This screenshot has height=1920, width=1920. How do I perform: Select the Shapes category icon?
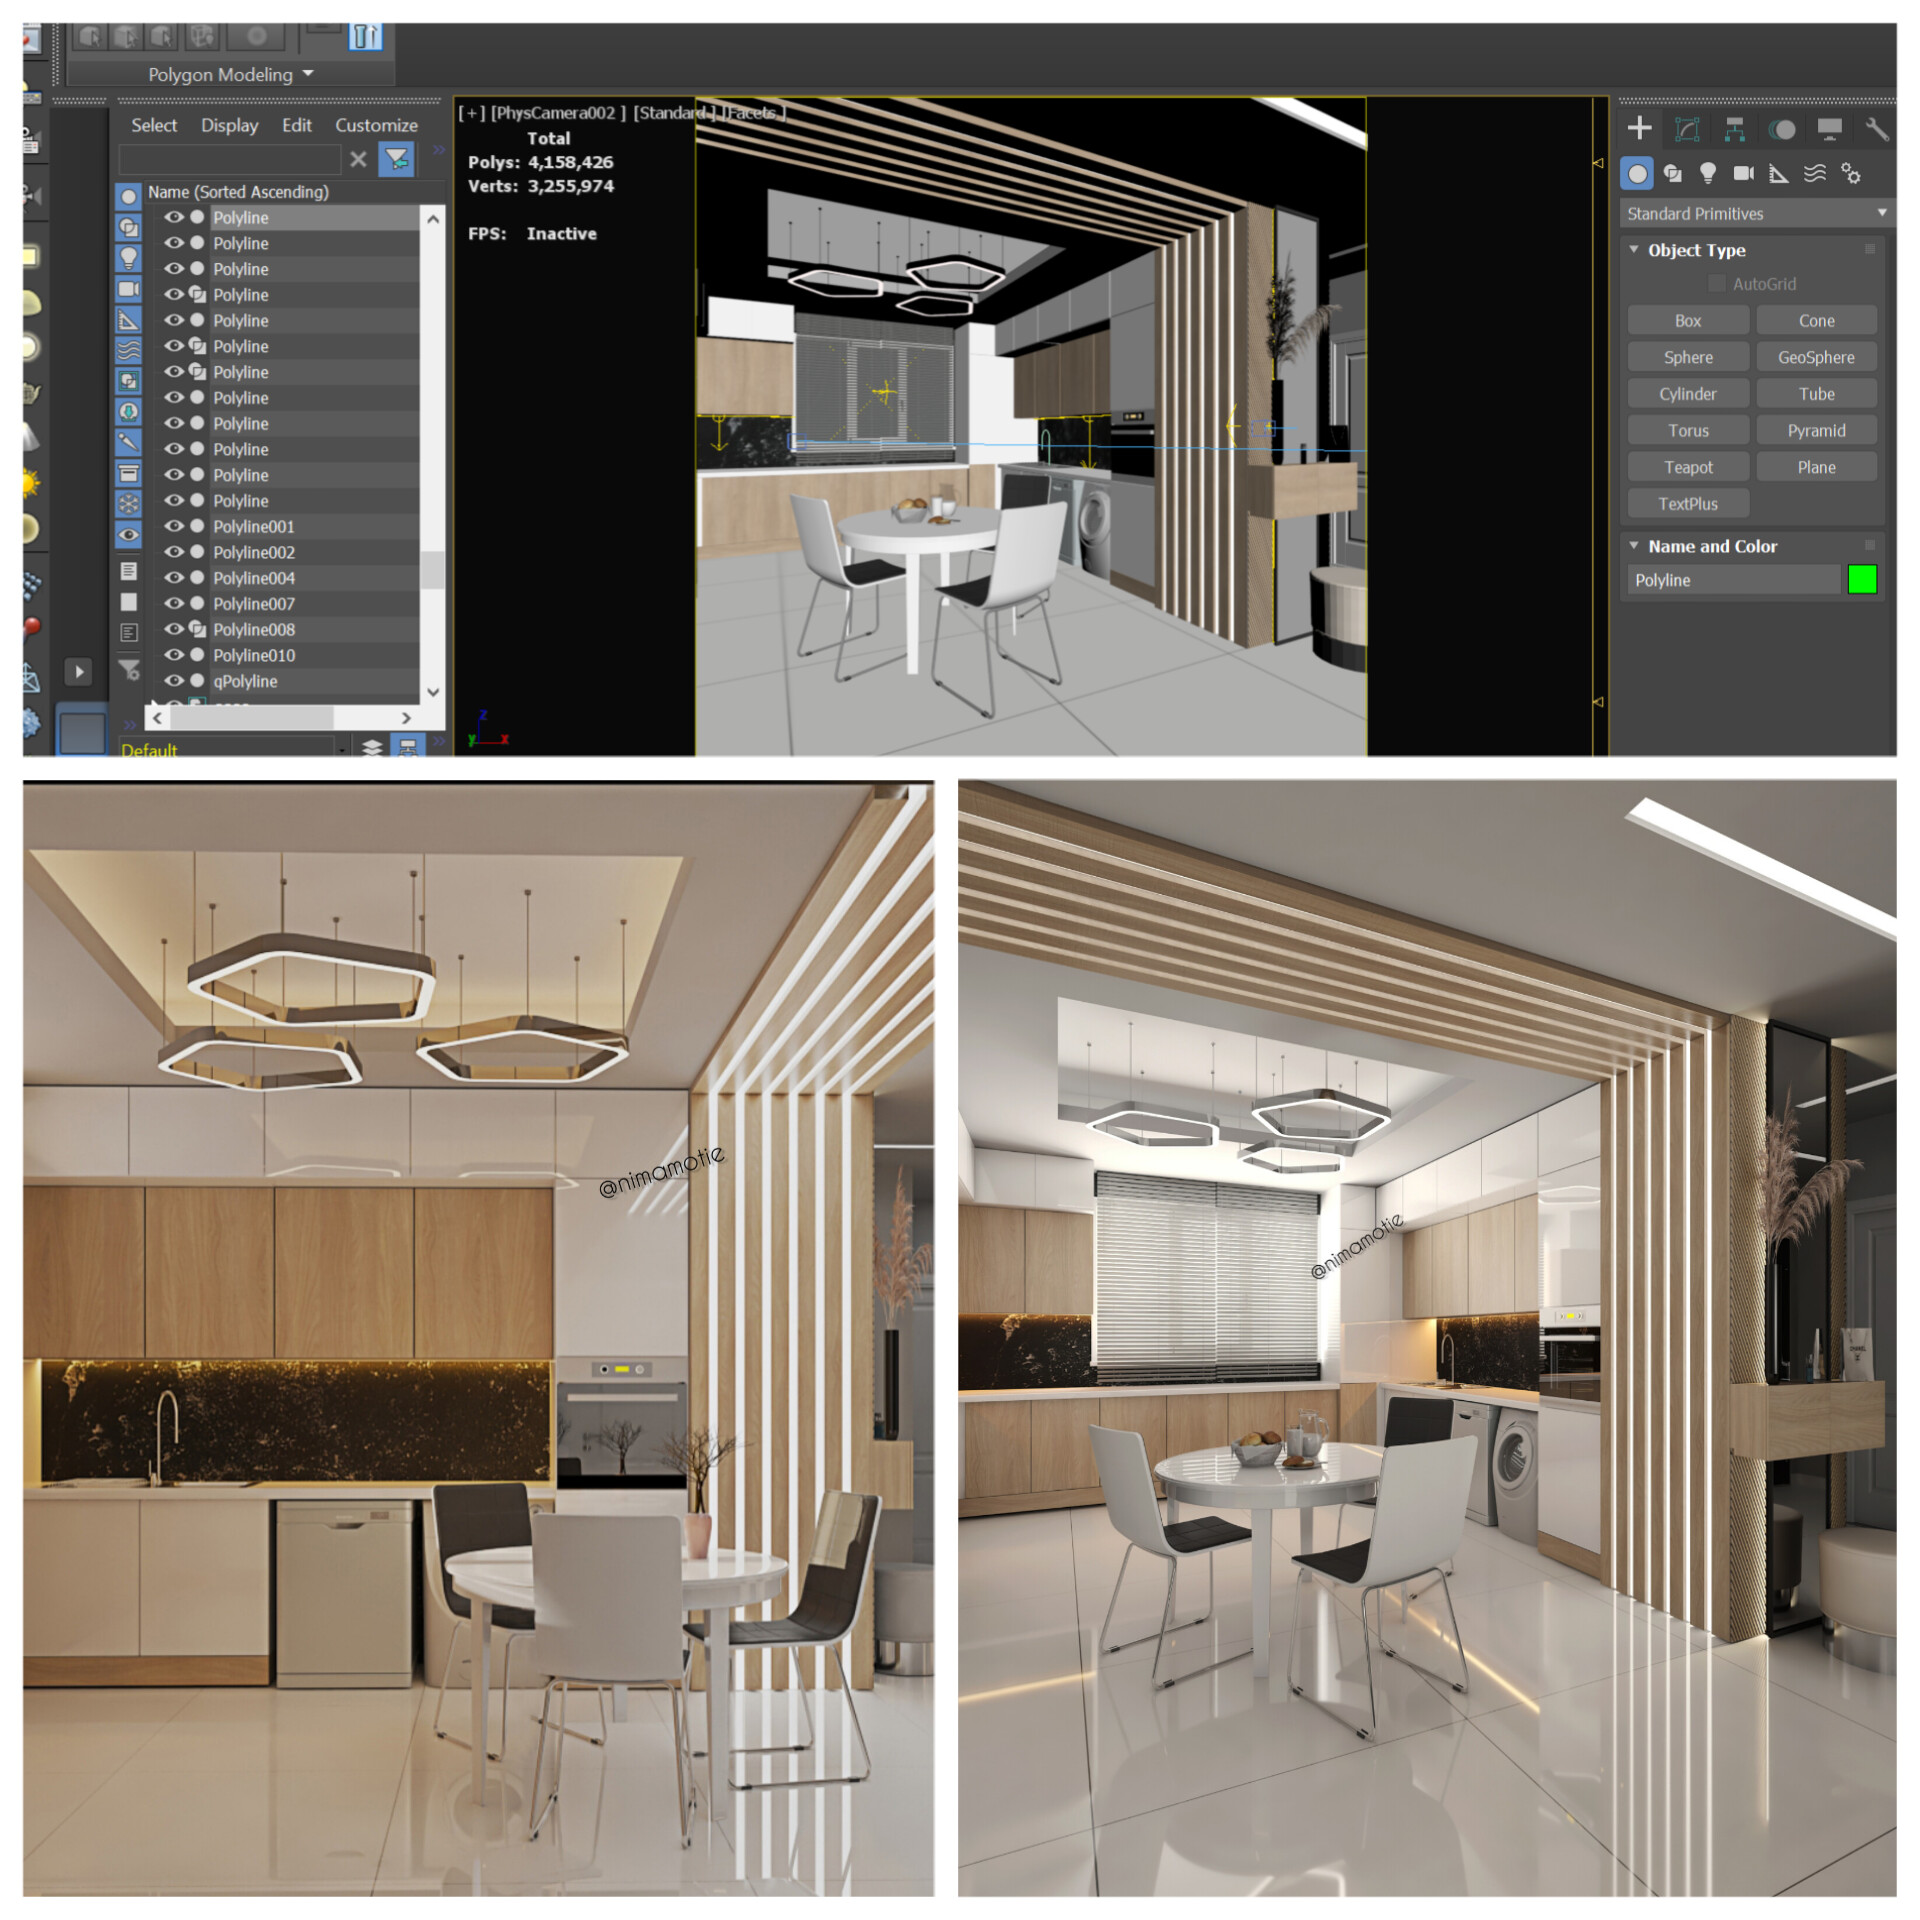pyautogui.click(x=1672, y=174)
